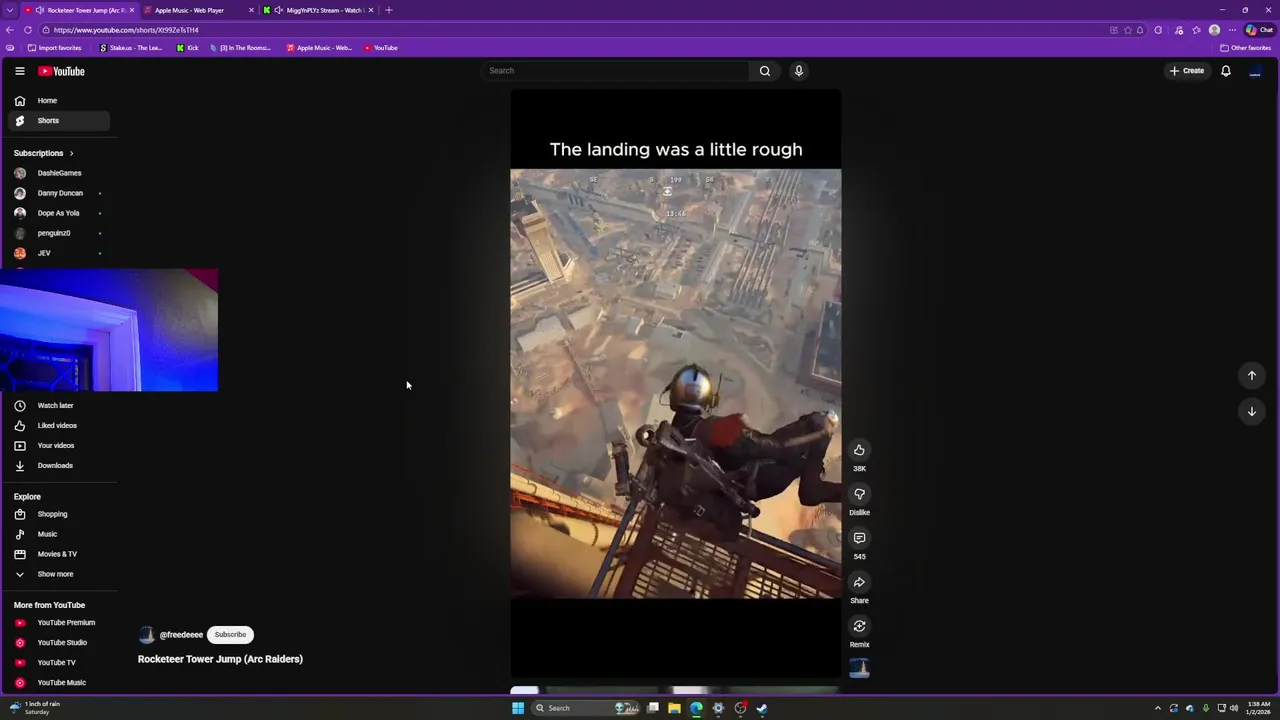This screenshot has width=1280, height=720.
Task: Open the penguinz0 channel
Action: (x=59, y=233)
